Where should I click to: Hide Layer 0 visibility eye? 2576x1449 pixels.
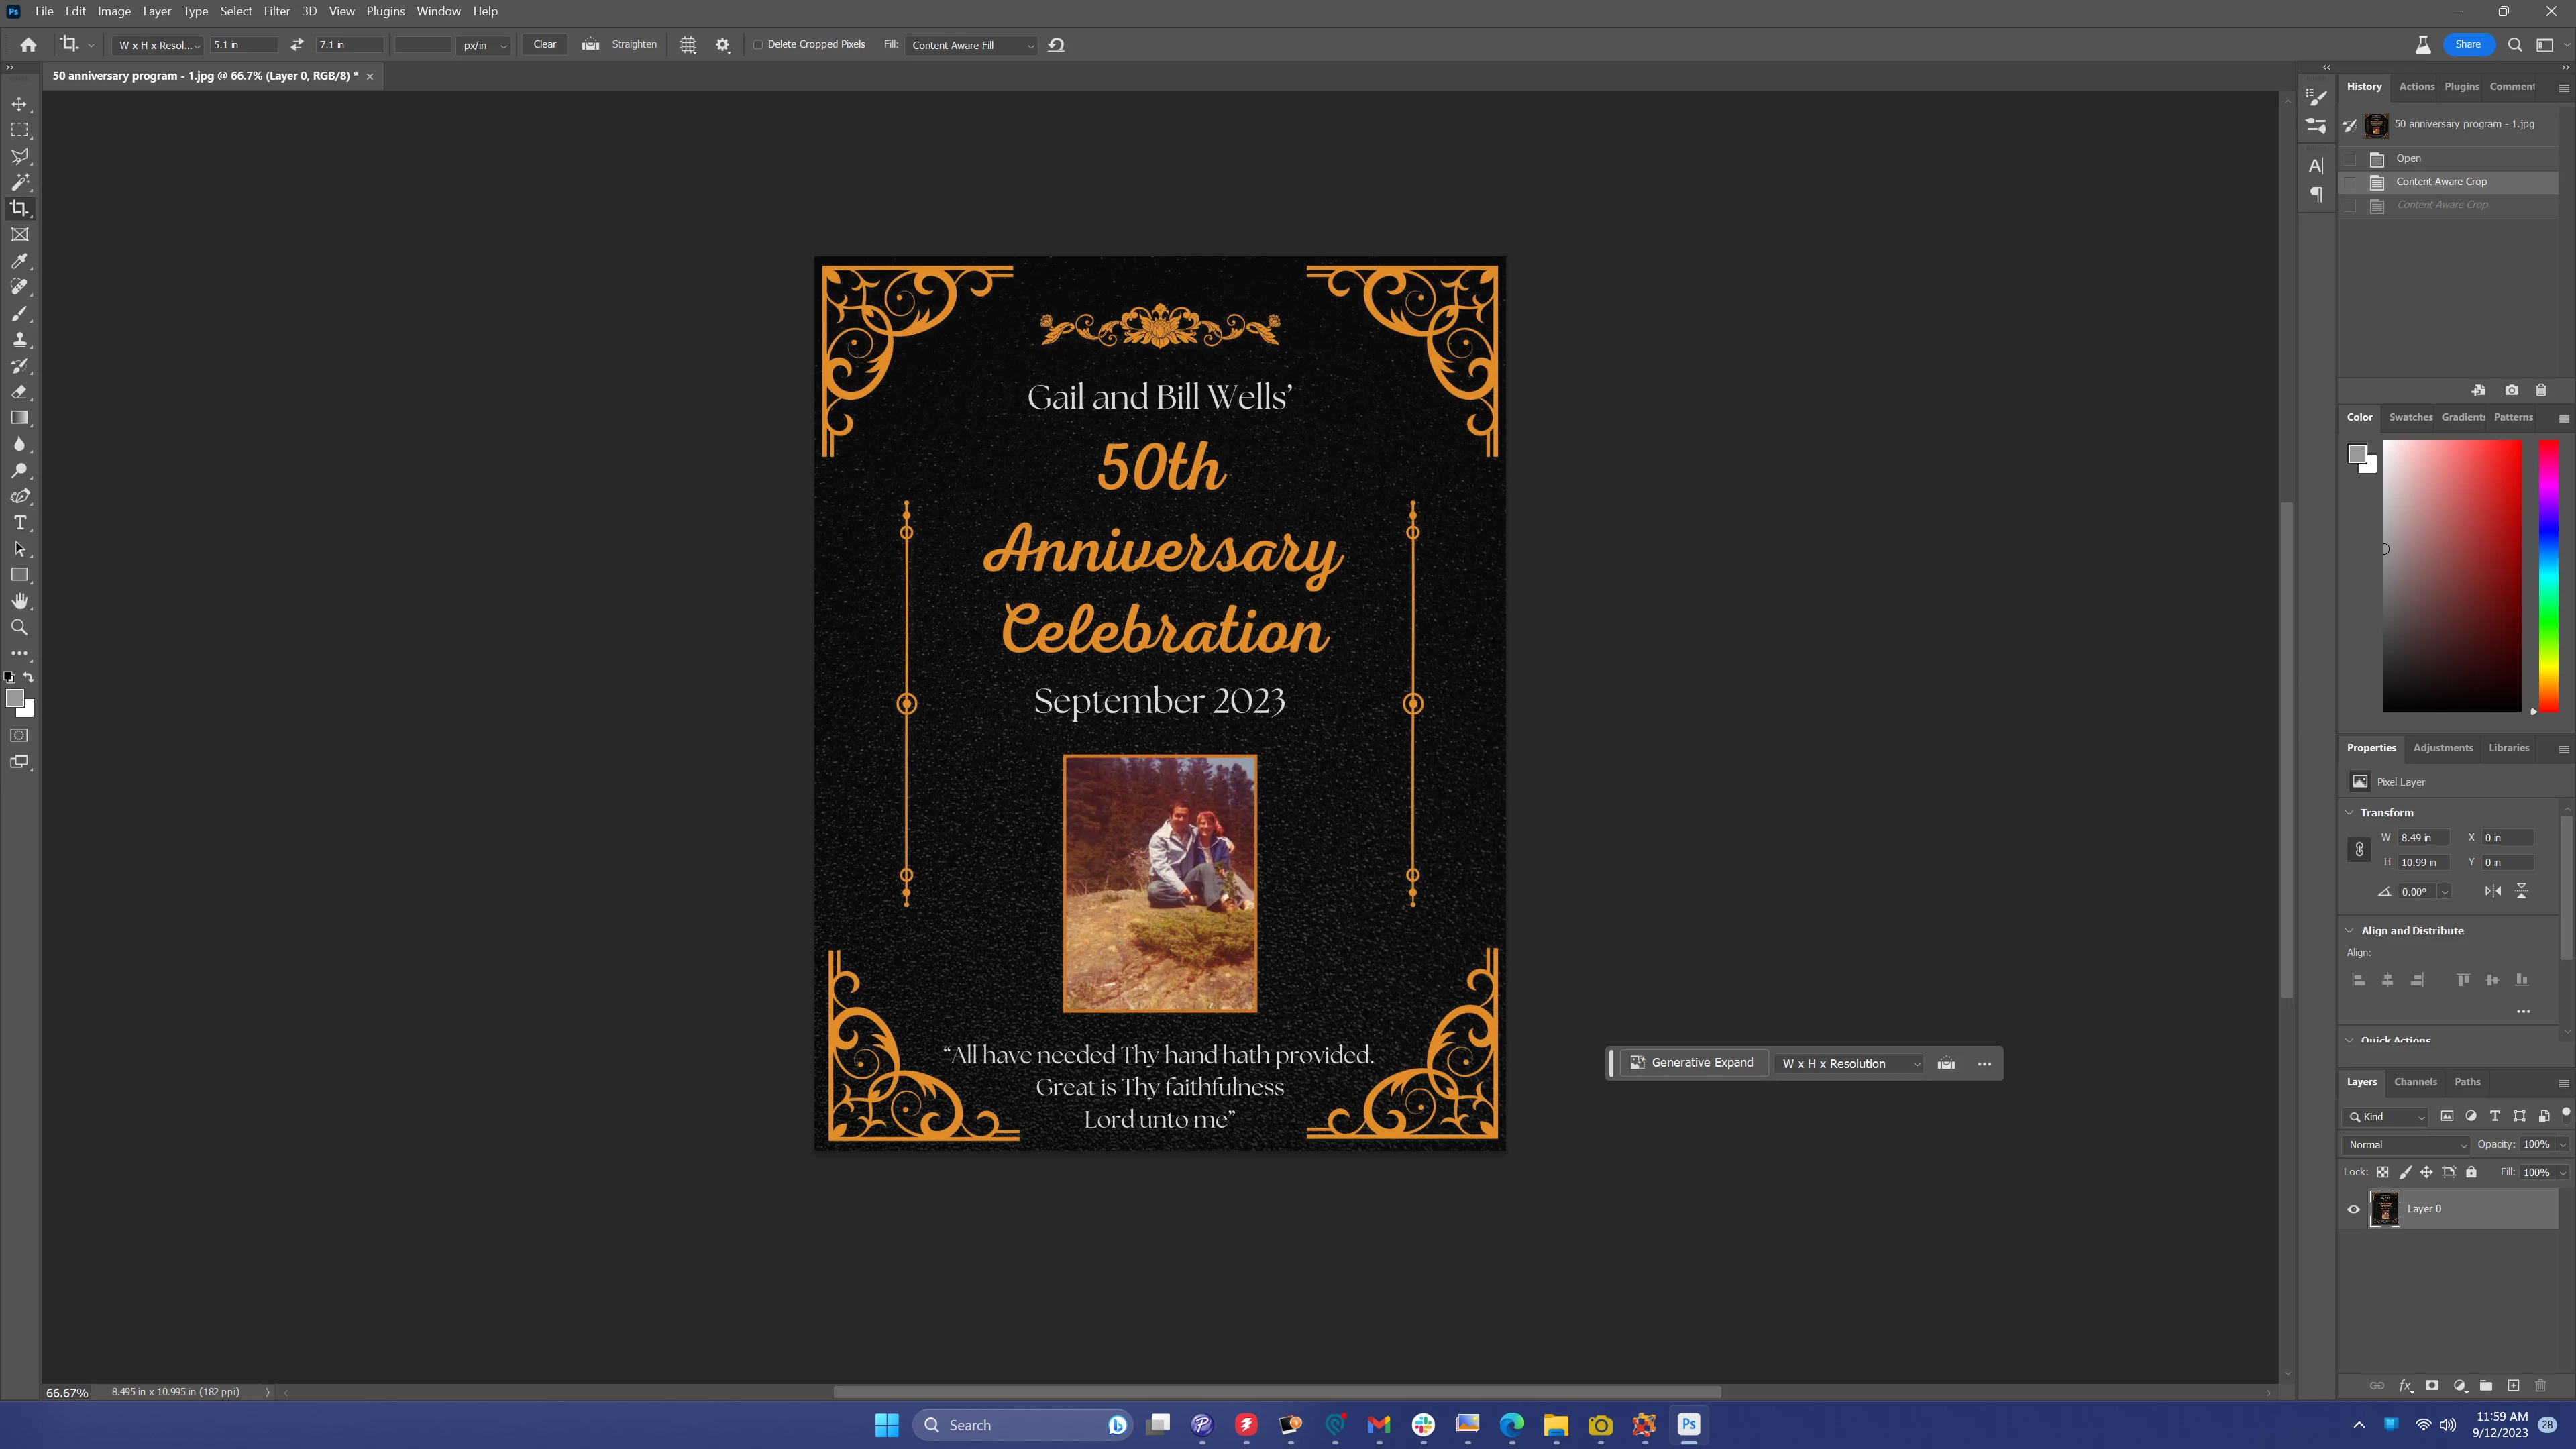tap(2353, 1209)
